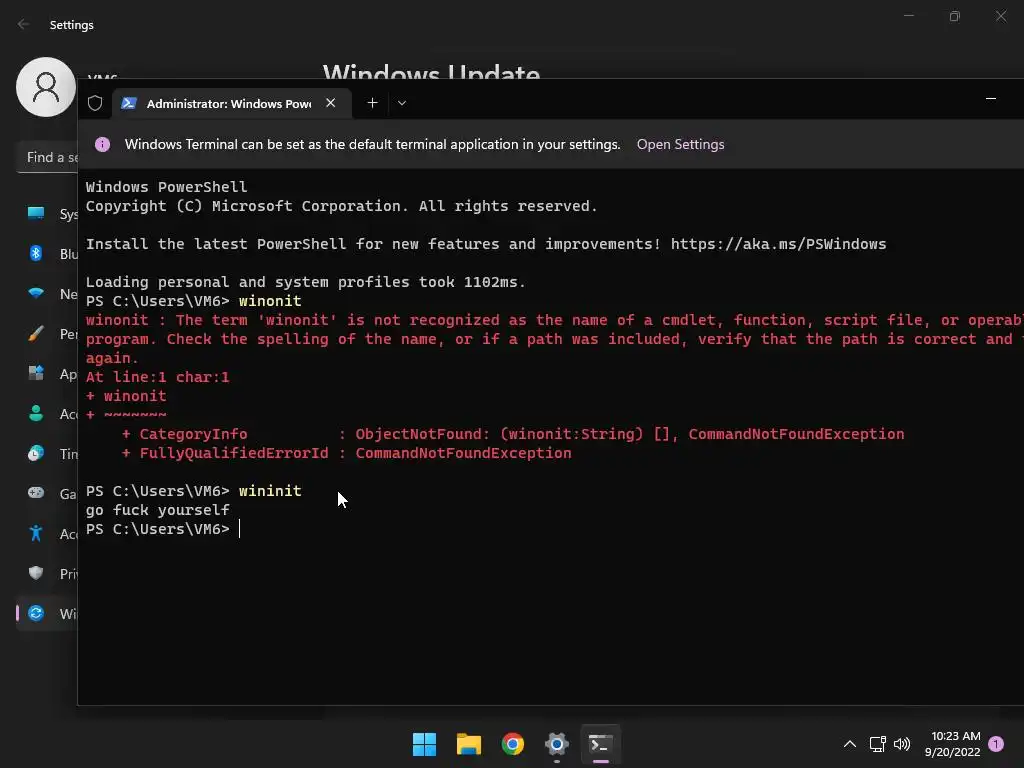Click the Windows Update heading in Settings
1024x768 pixels.
click(431, 71)
